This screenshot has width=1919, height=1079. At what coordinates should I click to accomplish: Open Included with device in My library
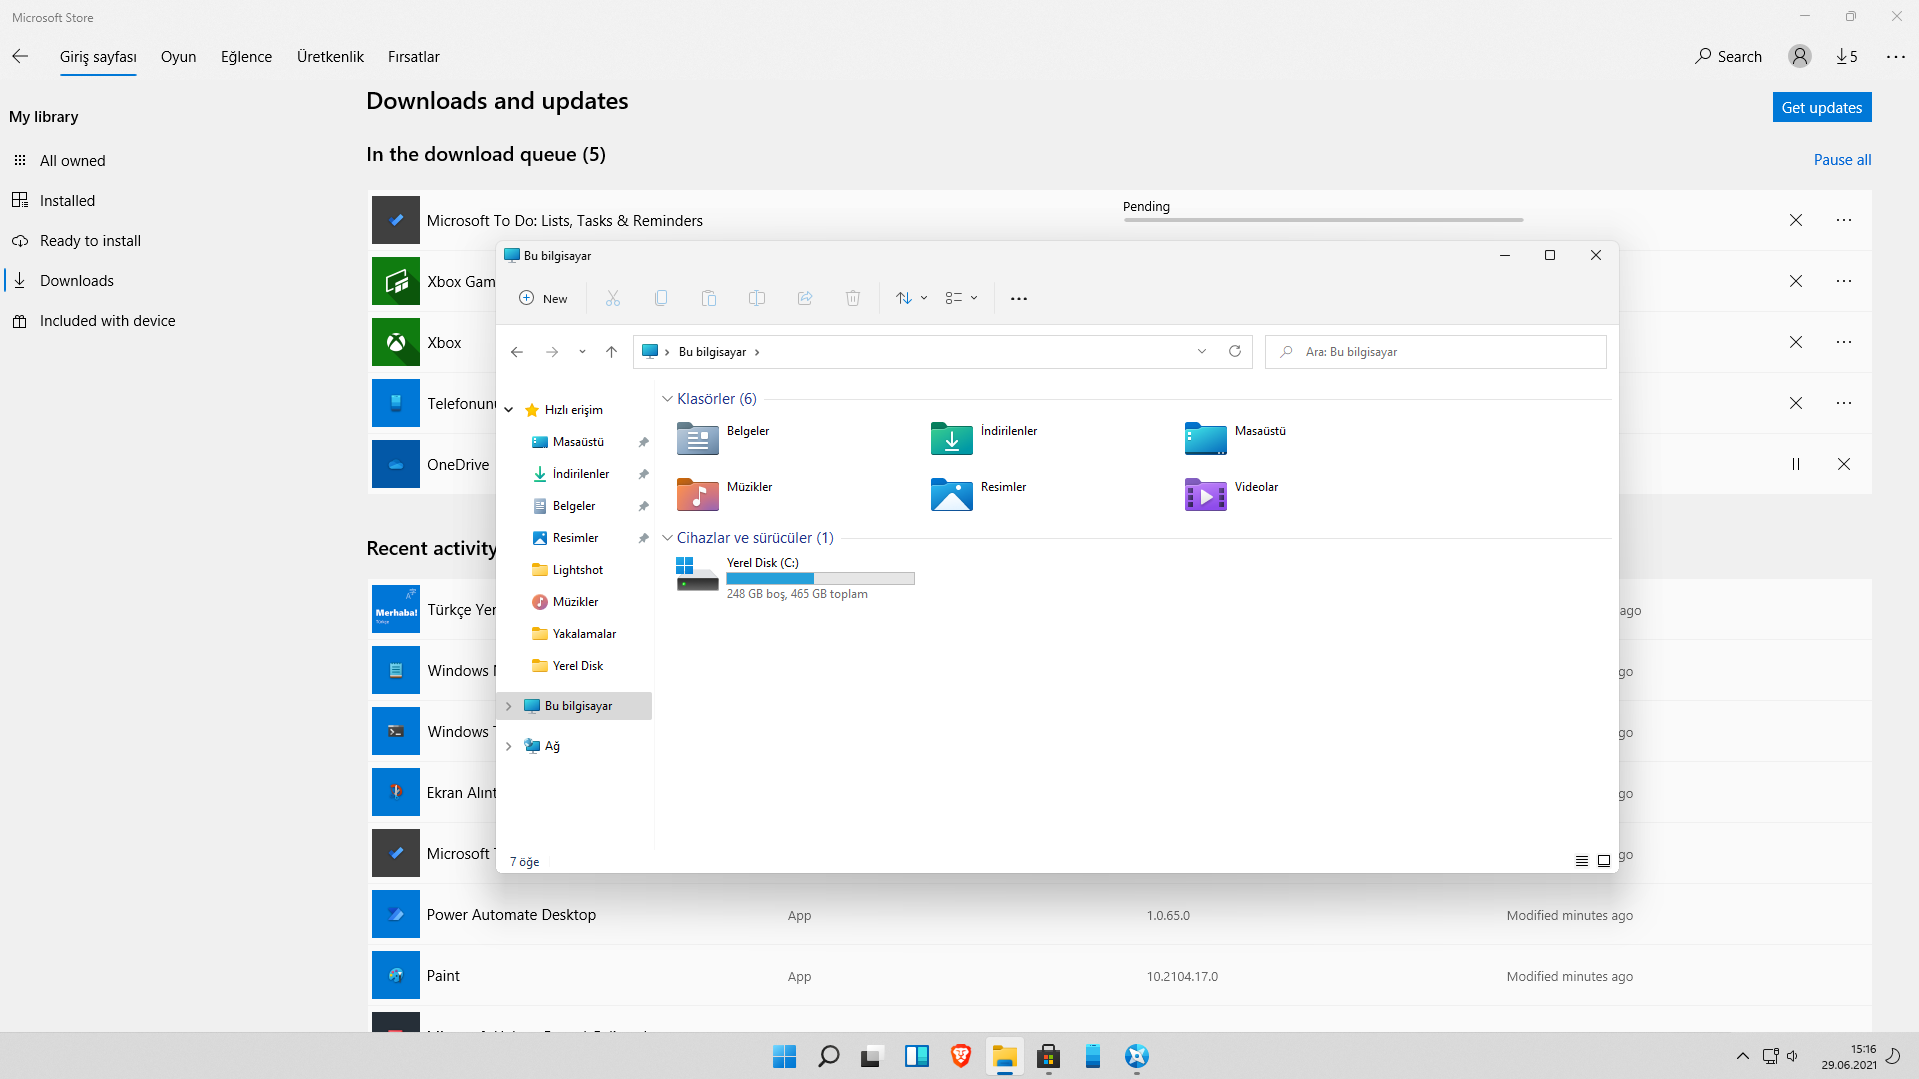click(107, 321)
